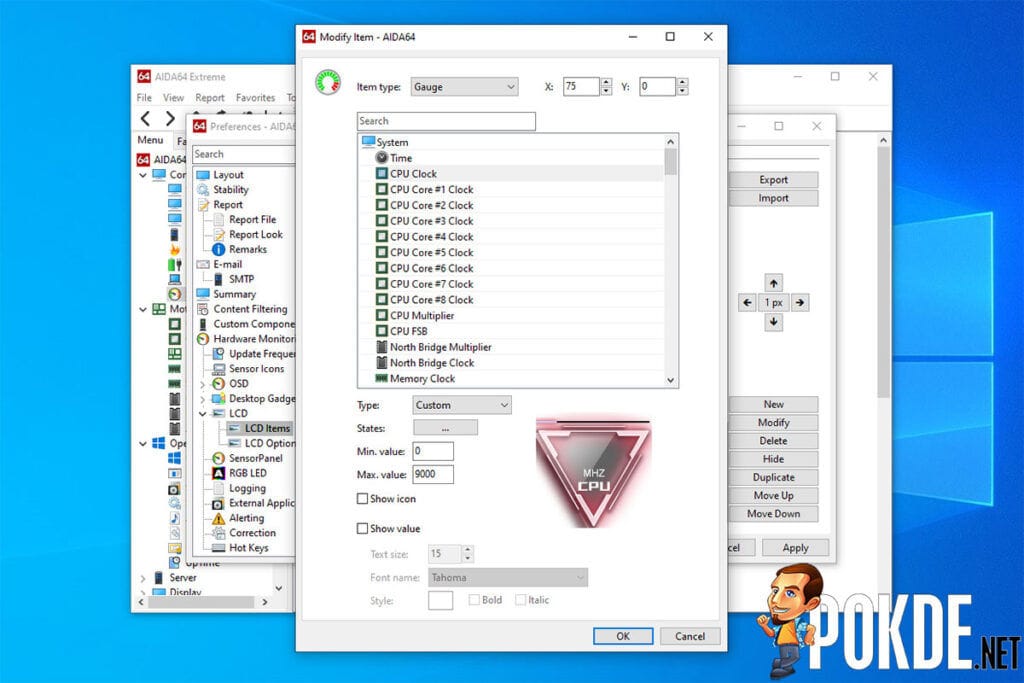The image size is (1024, 683).
Task: Click the CPU MHz gauge preview image
Action: [593, 471]
